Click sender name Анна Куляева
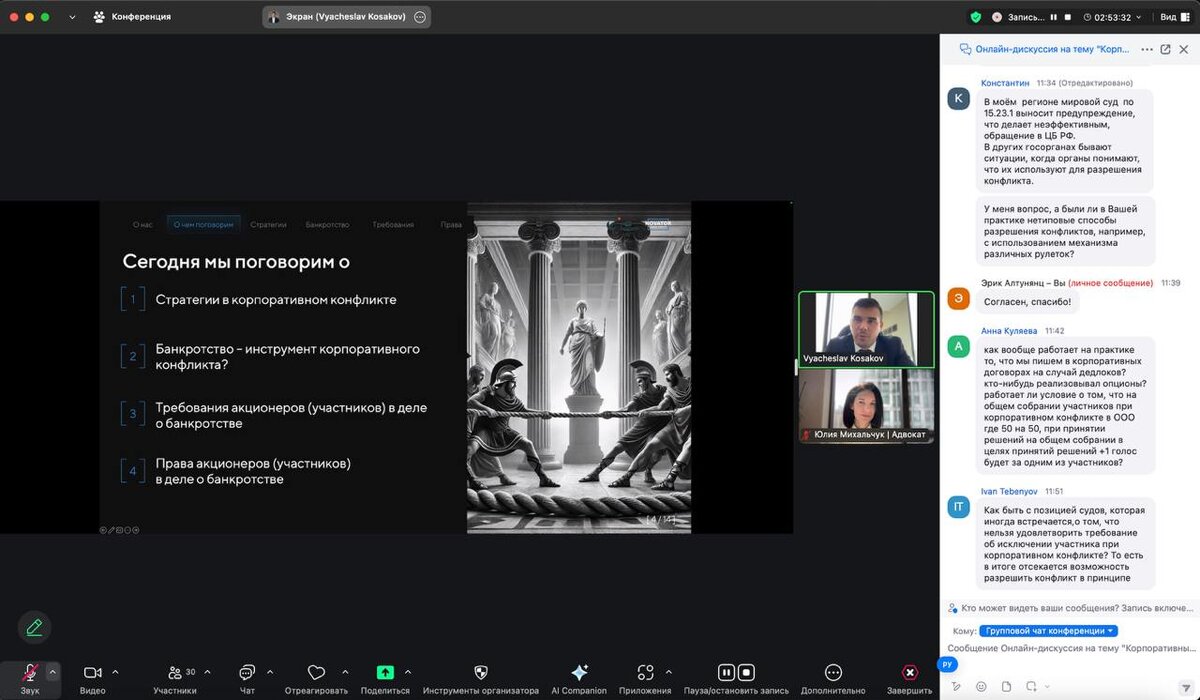 pos(1010,330)
